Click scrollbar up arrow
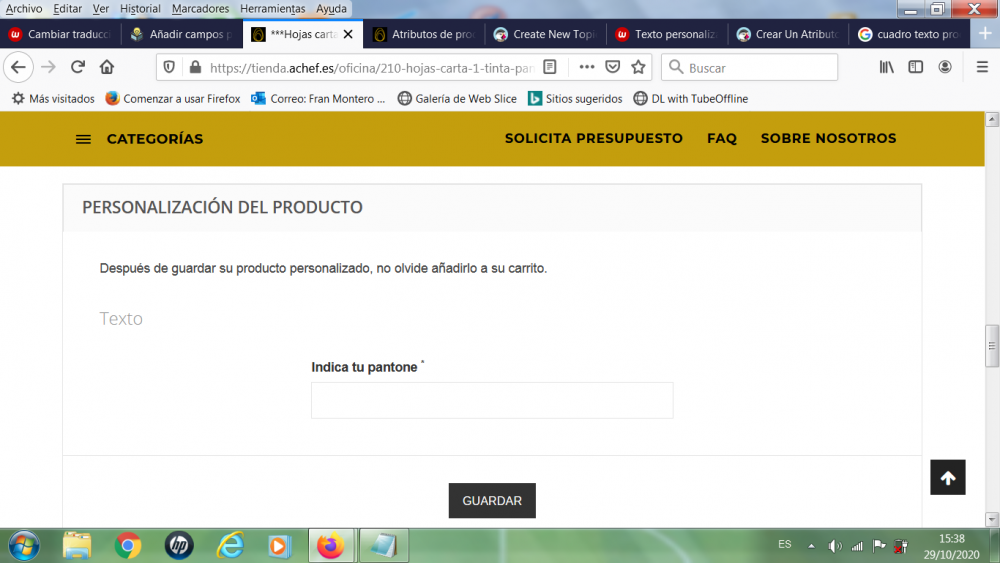 992,119
